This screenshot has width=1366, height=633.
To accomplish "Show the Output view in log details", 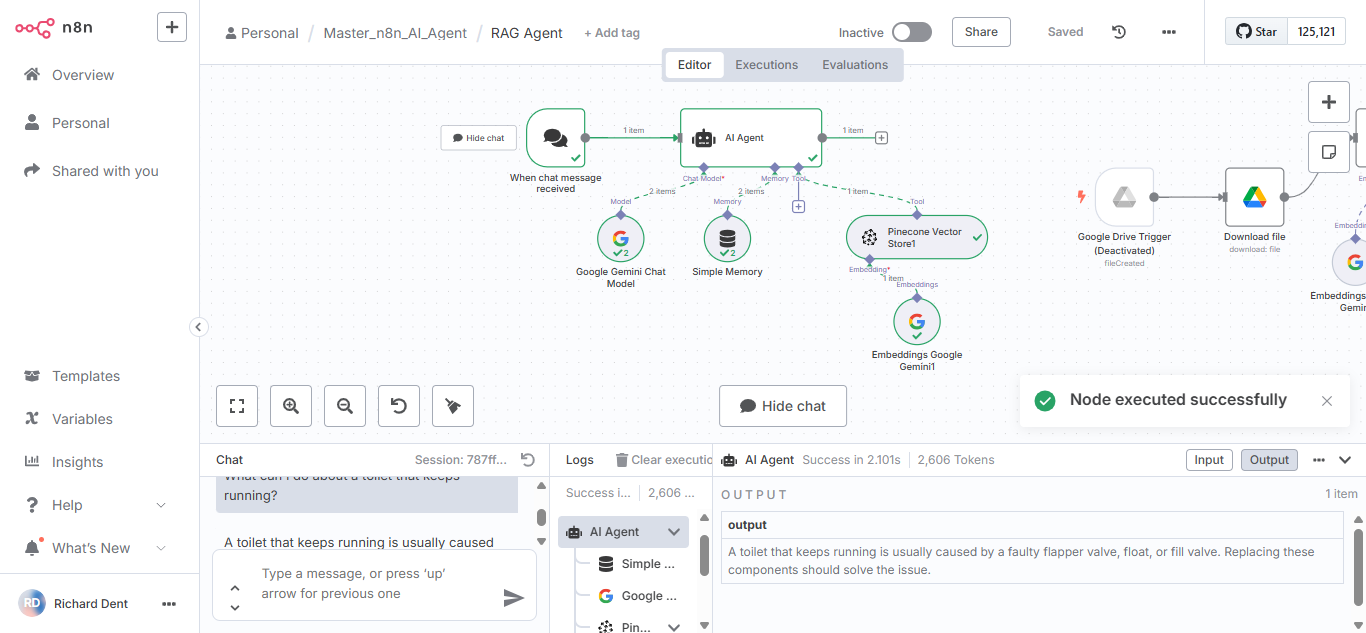I will (x=1269, y=460).
